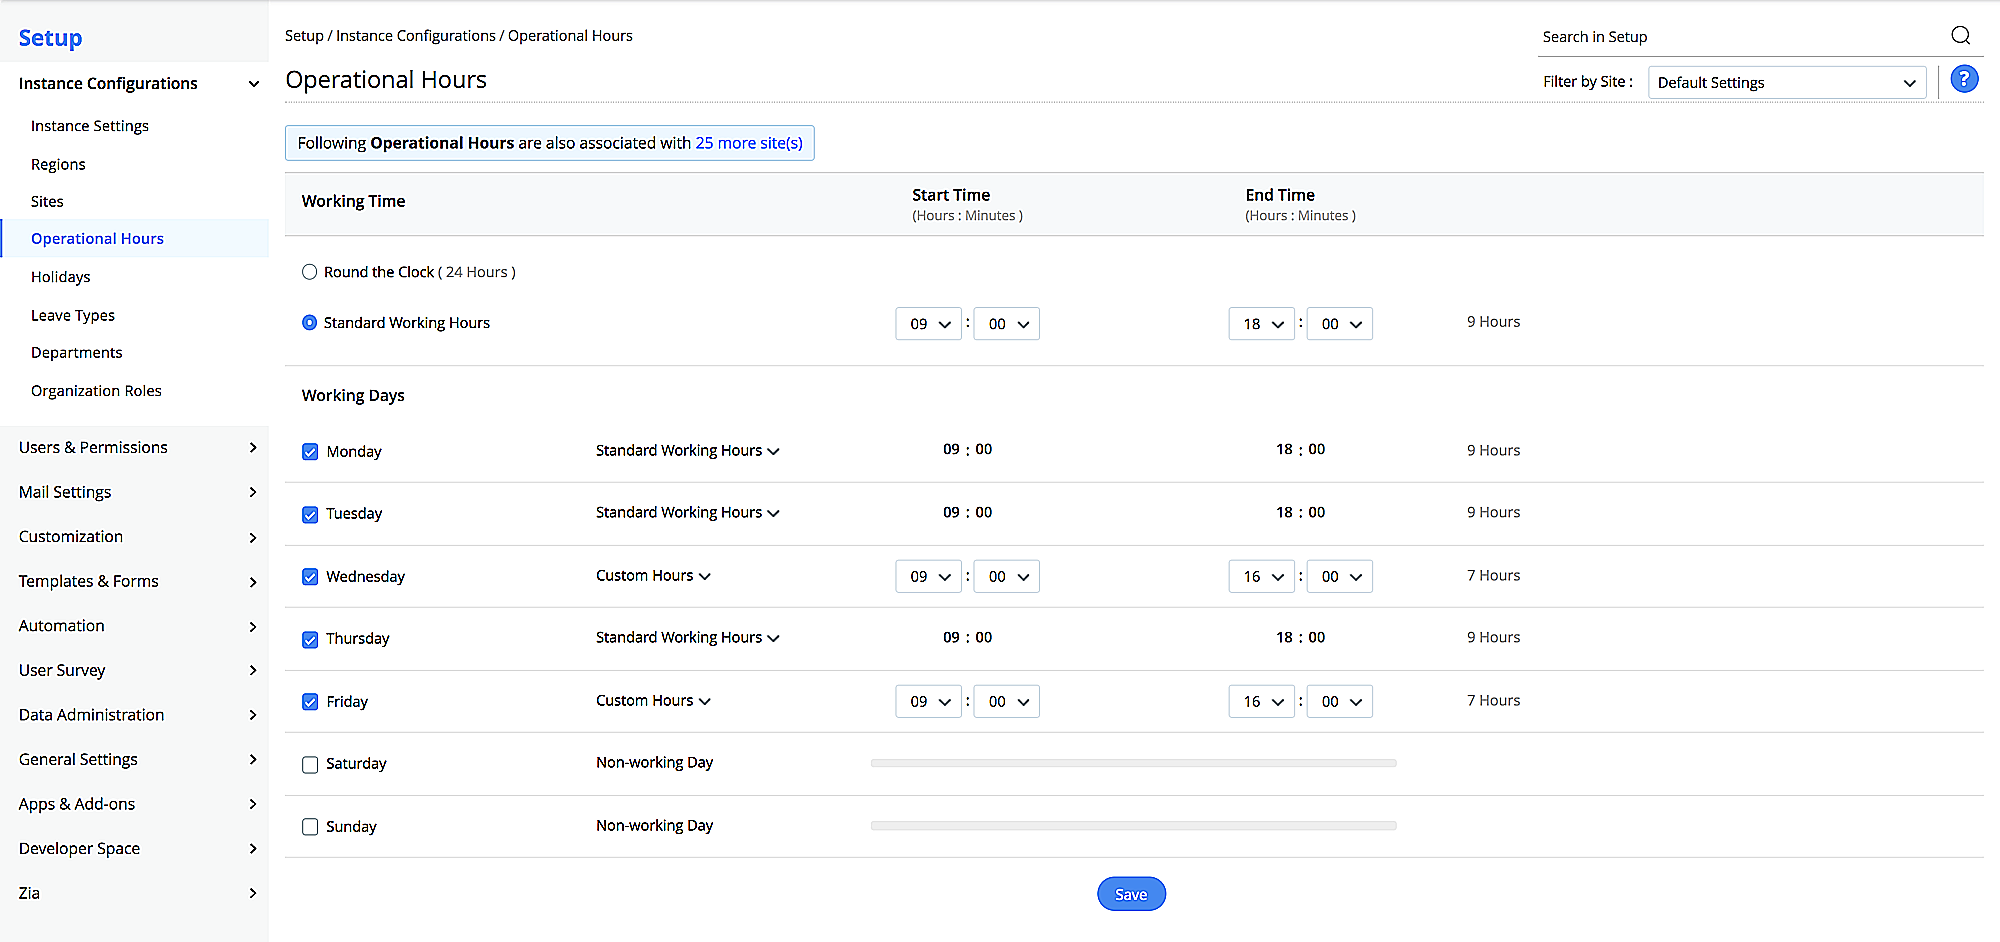Click the Save button
The image size is (2000, 942).
(1131, 894)
